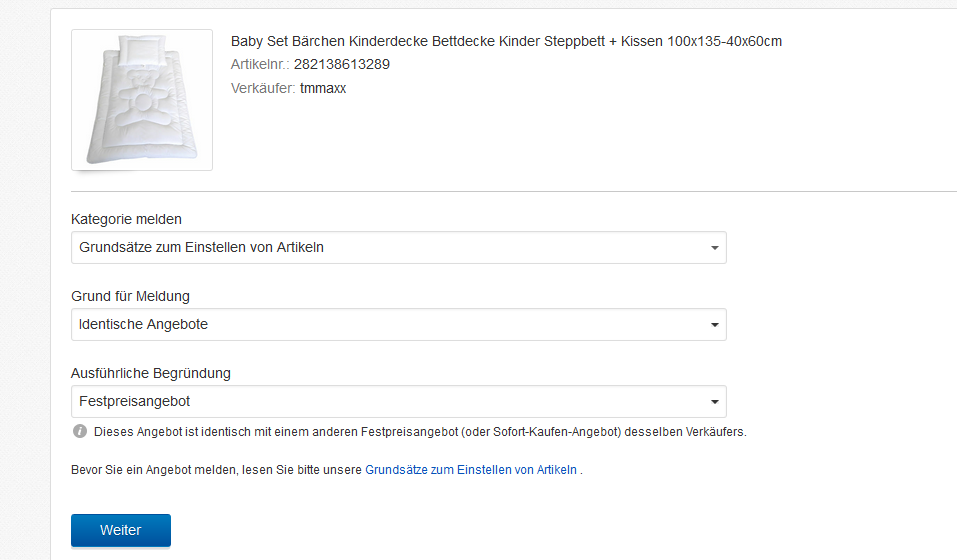Click the arrow next to Identische Angebote
The height and width of the screenshot is (560, 957).
714,325
